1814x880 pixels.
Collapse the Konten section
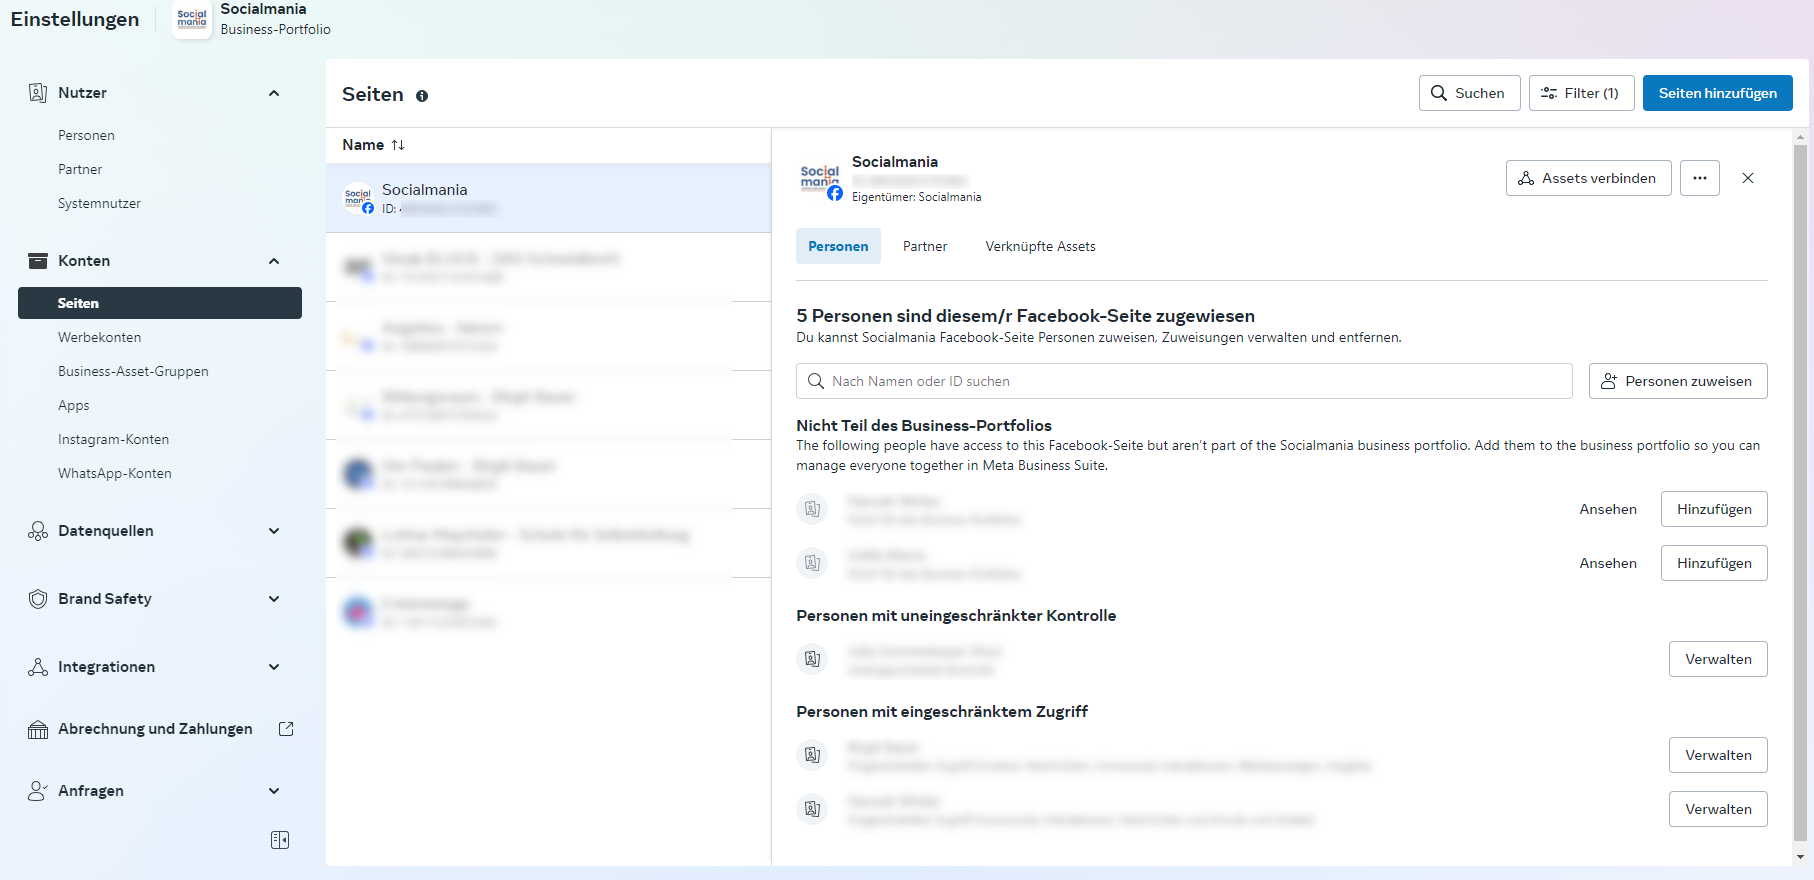click(x=274, y=261)
